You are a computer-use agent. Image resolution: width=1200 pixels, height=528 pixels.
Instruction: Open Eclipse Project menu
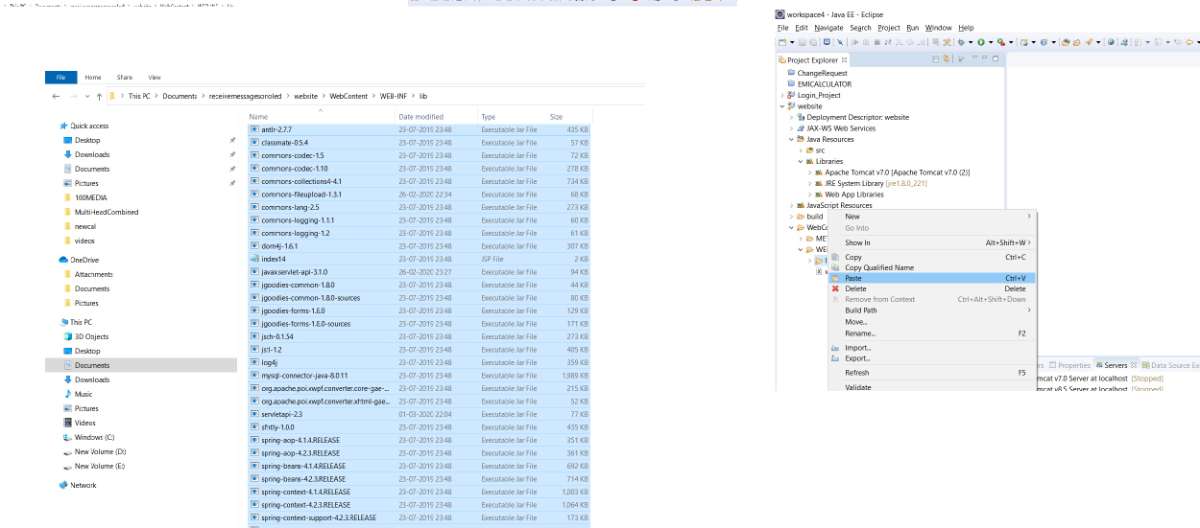click(x=889, y=28)
